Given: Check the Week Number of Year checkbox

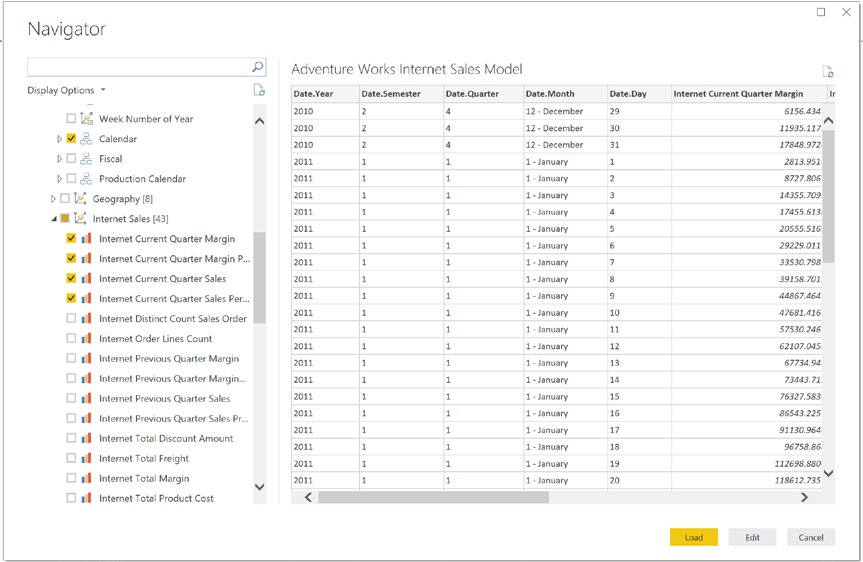Looking at the screenshot, I should coord(71,118).
